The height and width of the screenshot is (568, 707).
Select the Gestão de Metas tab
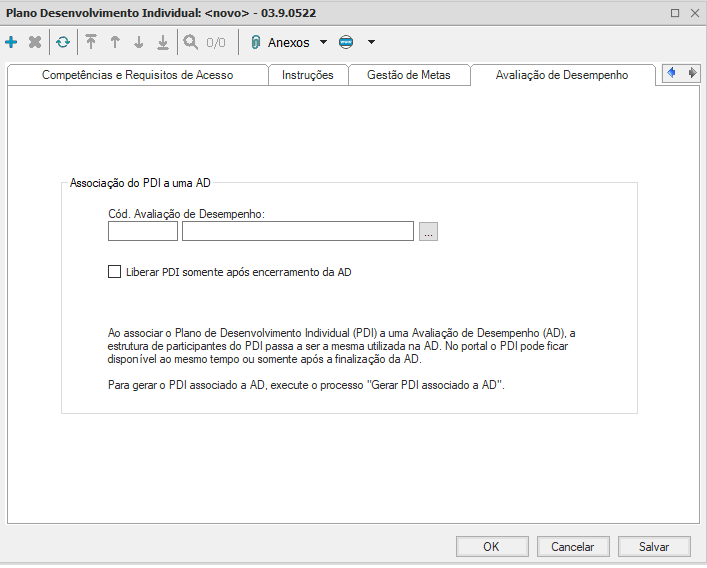pyautogui.click(x=409, y=75)
